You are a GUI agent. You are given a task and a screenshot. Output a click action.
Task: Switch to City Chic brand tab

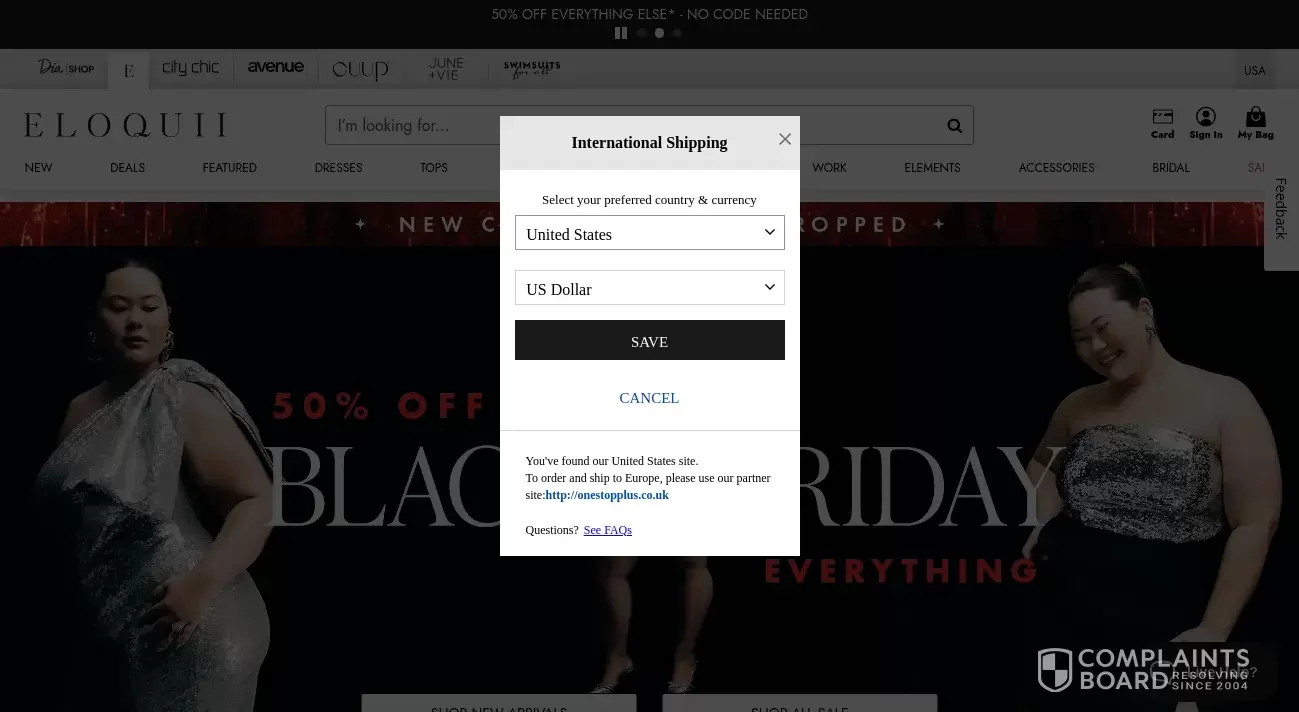190,67
